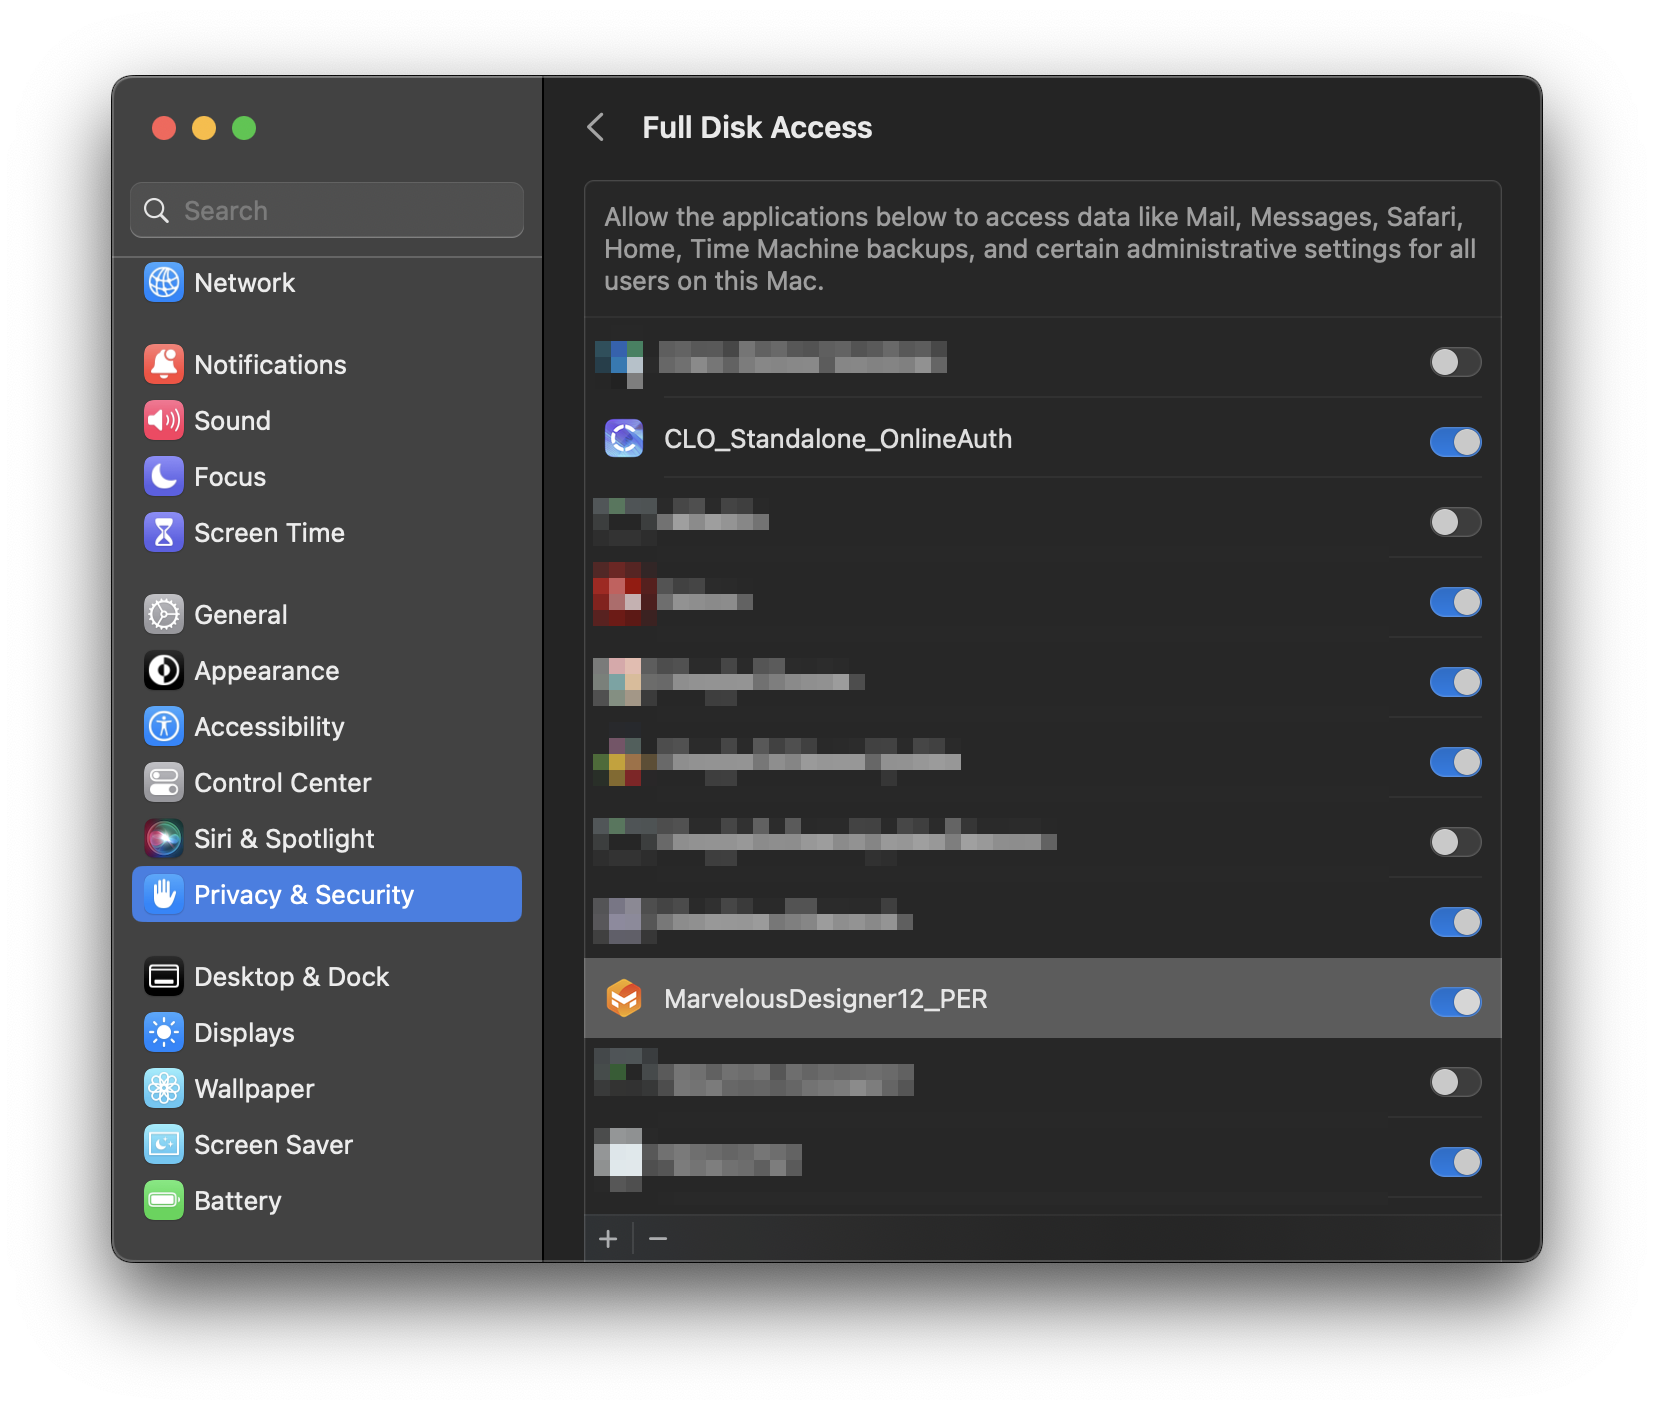Select the Notifications bell icon
This screenshot has height=1410, width=1654.
pyautogui.click(x=163, y=364)
